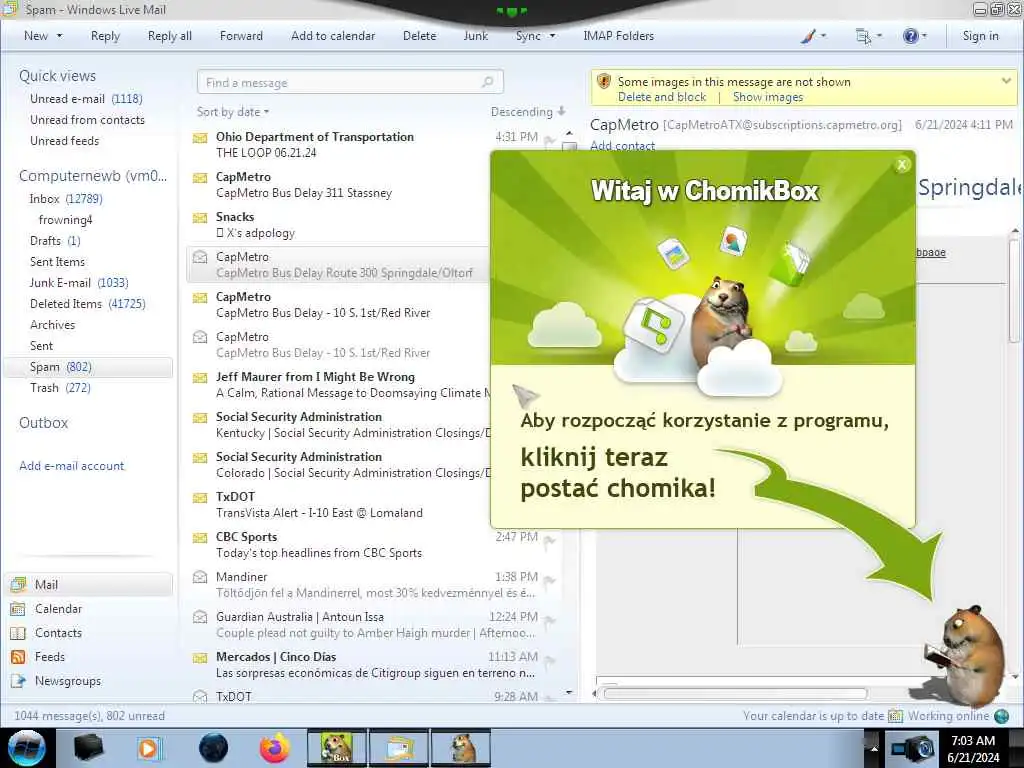Select Unread feeds quick view

pos(65,140)
